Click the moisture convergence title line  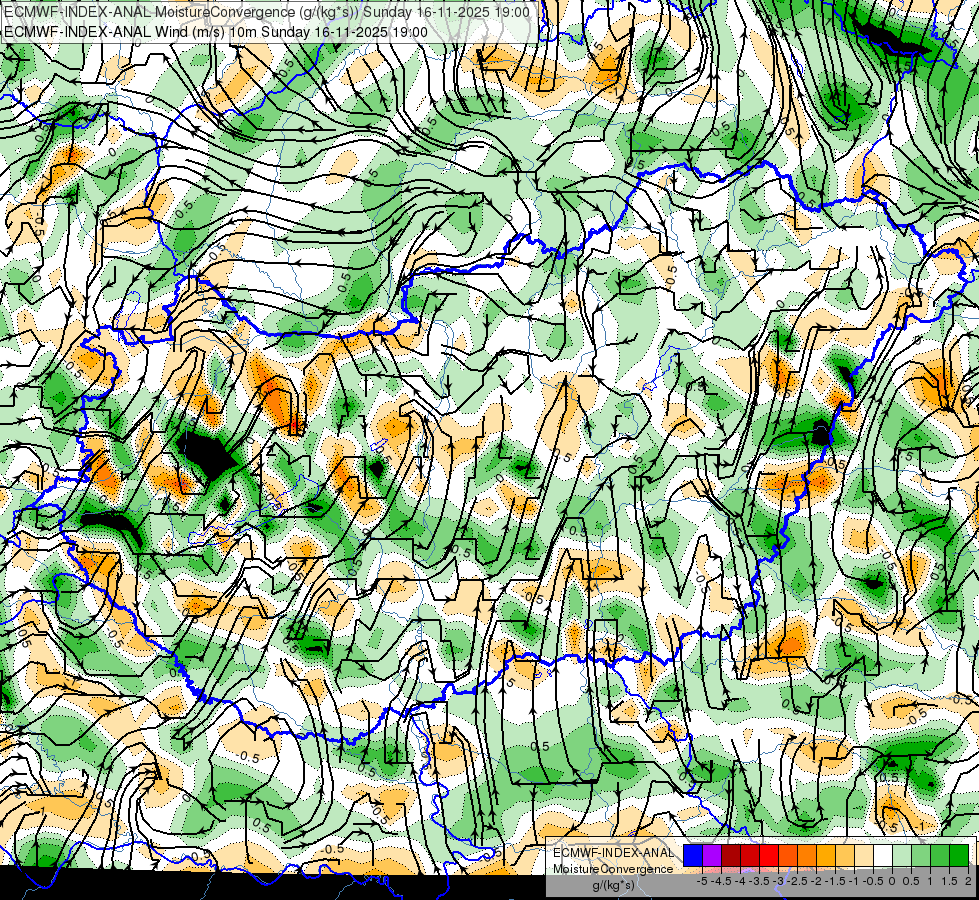click(267, 12)
